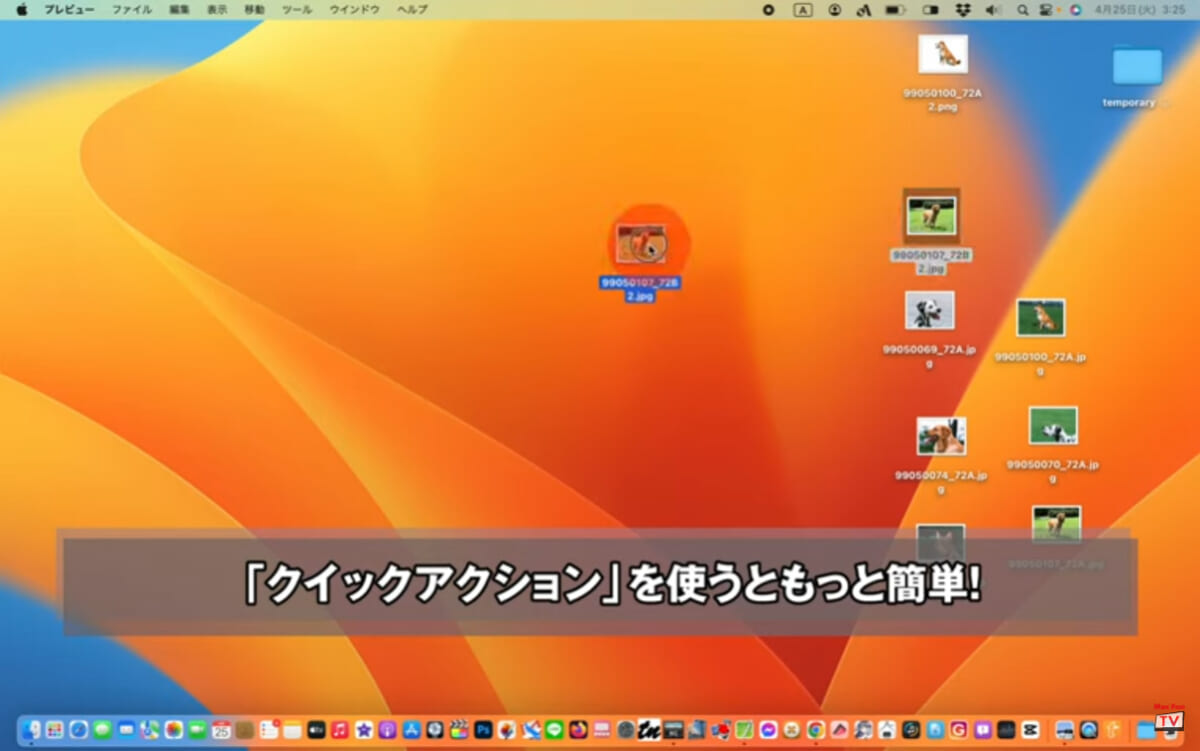The width and height of the screenshot is (1200, 751).
Task: Click the Siri icon in menu bar
Action: (x=1076, y=9)
